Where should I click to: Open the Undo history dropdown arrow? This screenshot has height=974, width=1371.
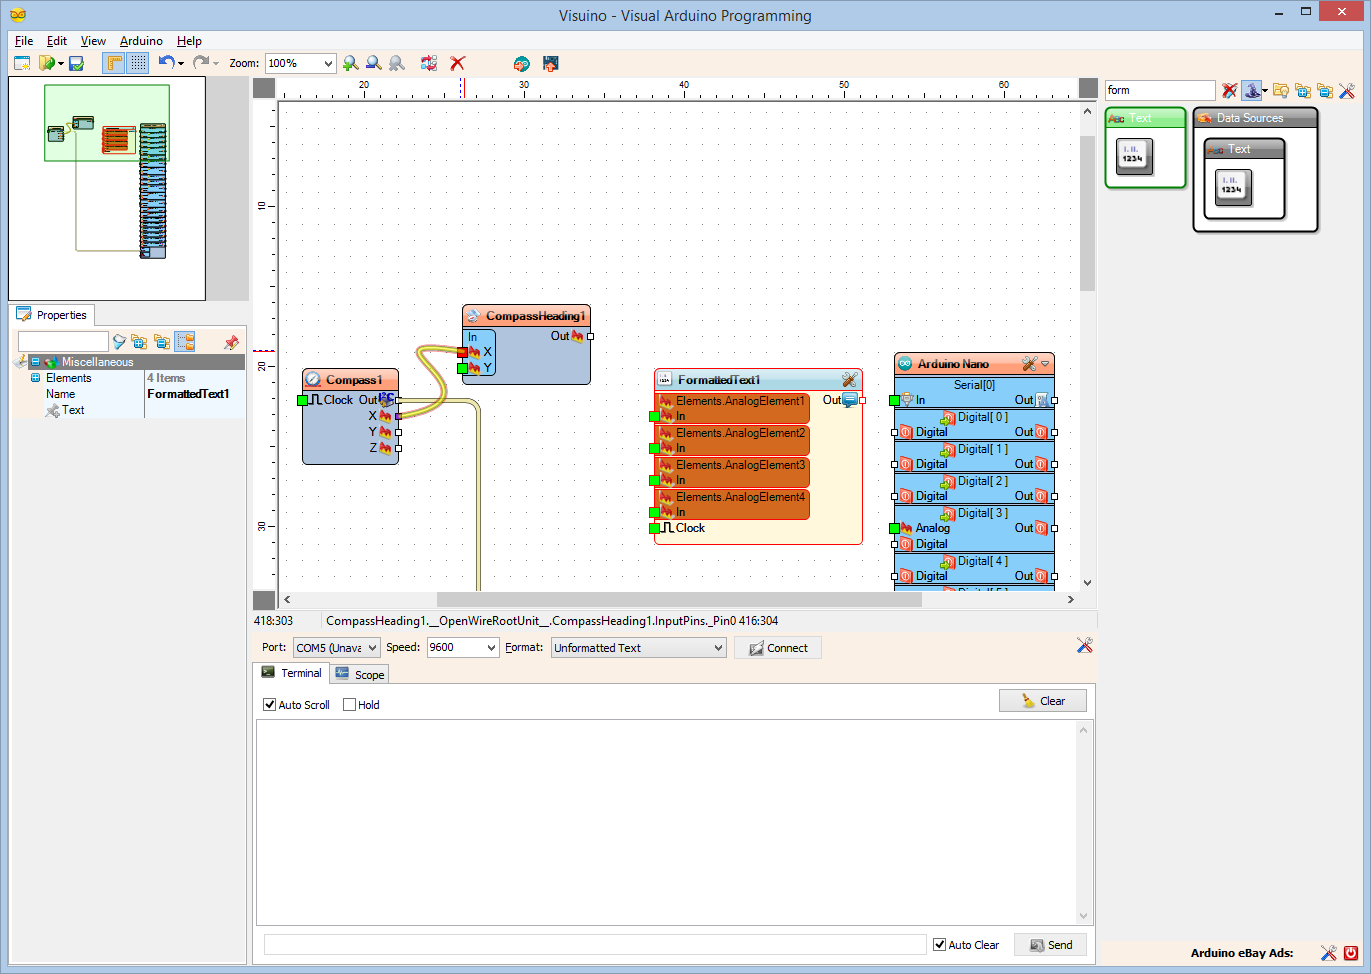coord(181,63)
